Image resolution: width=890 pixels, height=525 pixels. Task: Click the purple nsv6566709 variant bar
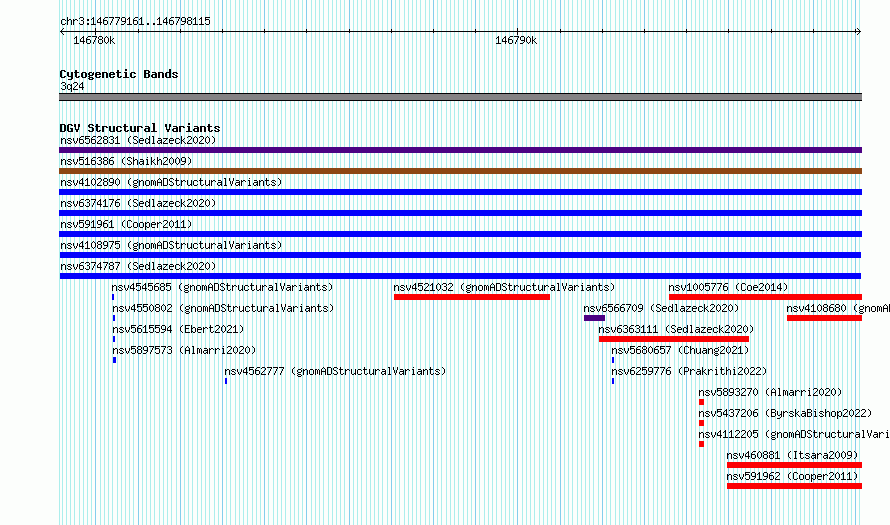(x=594, y=318)
